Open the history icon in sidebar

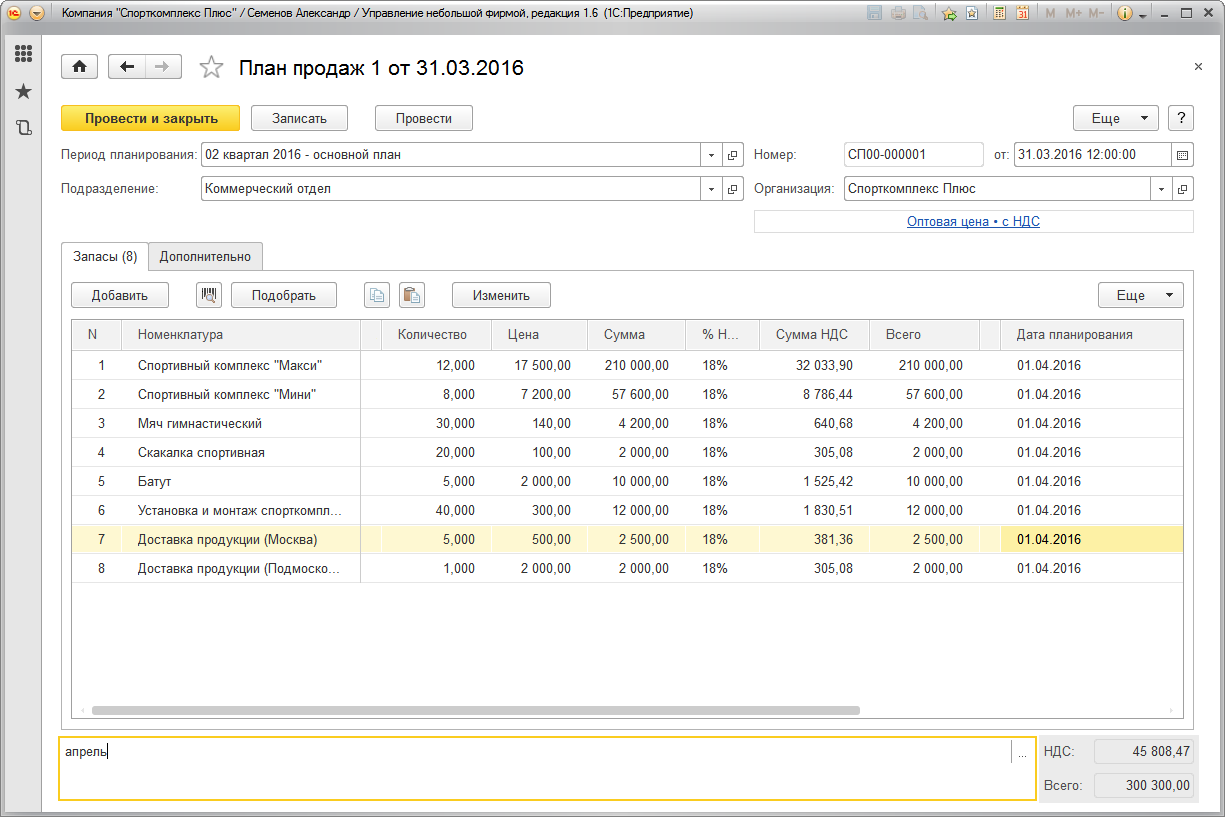coord(23,128)
